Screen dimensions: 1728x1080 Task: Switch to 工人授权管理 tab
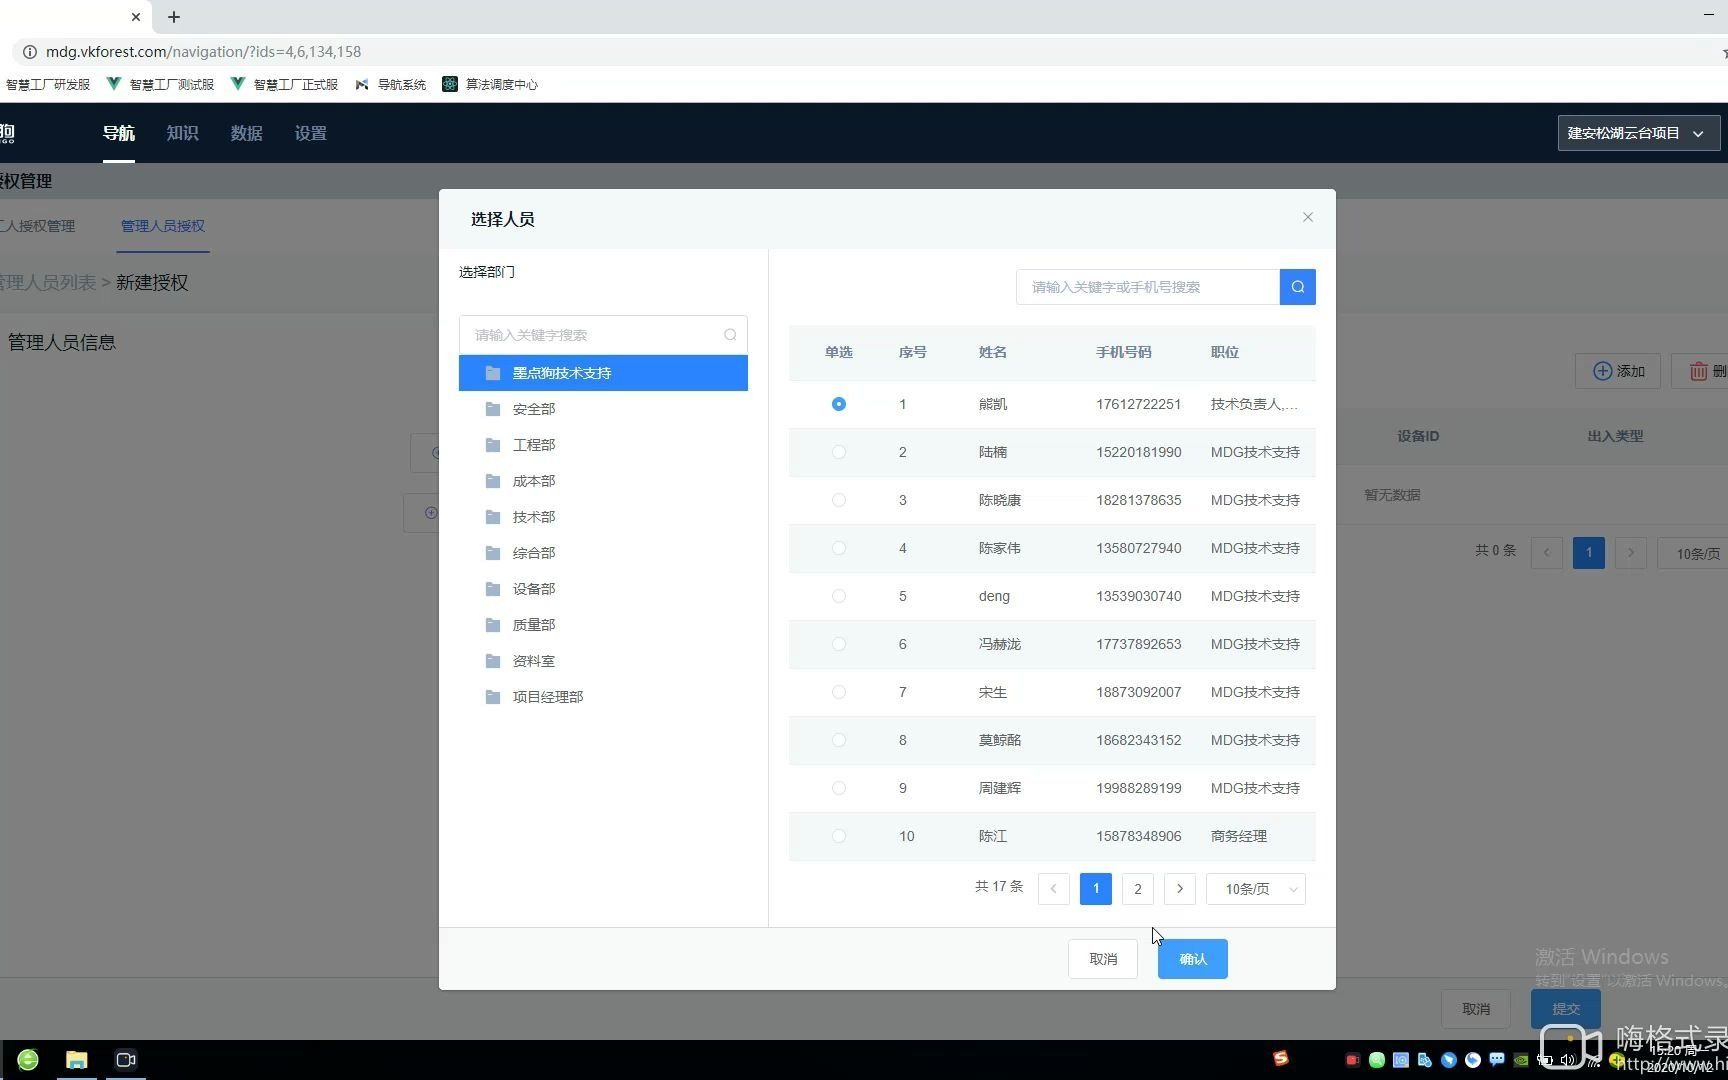tap(38, 226)
